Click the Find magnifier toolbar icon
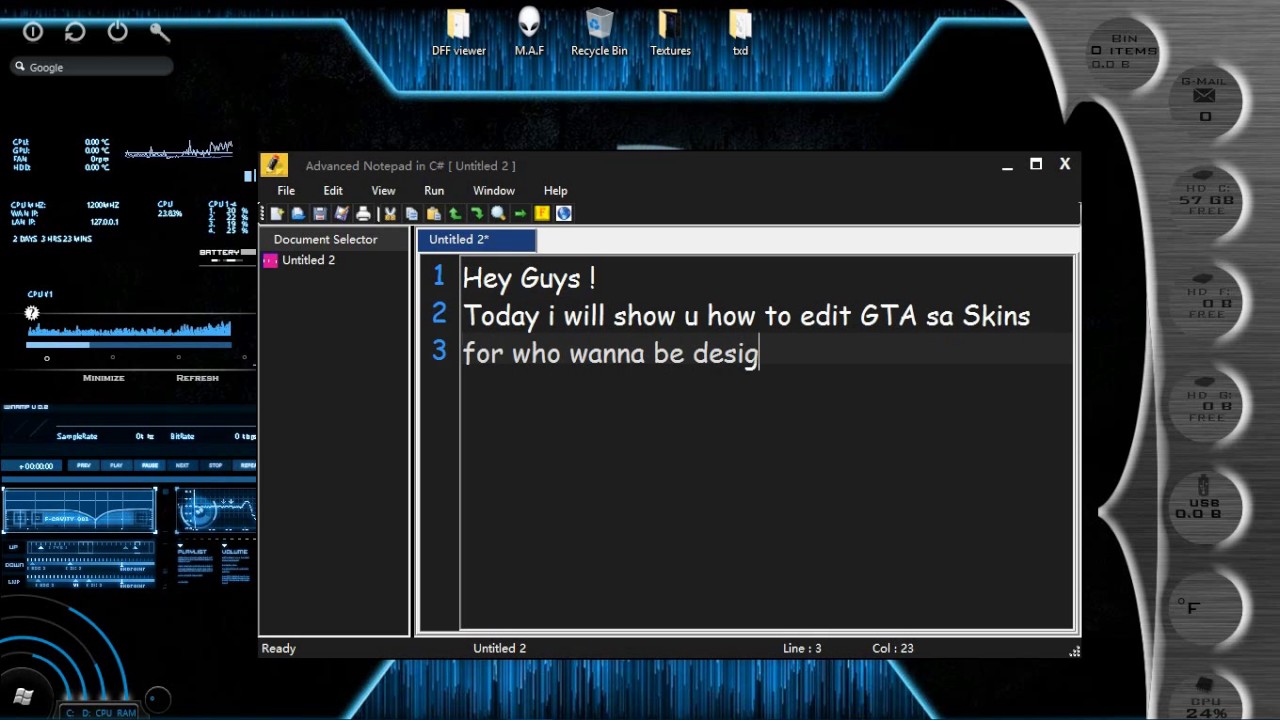Image resolution: width=1280 pixels, height=720 pixels. pyautogui.click(x=498, y=213)
